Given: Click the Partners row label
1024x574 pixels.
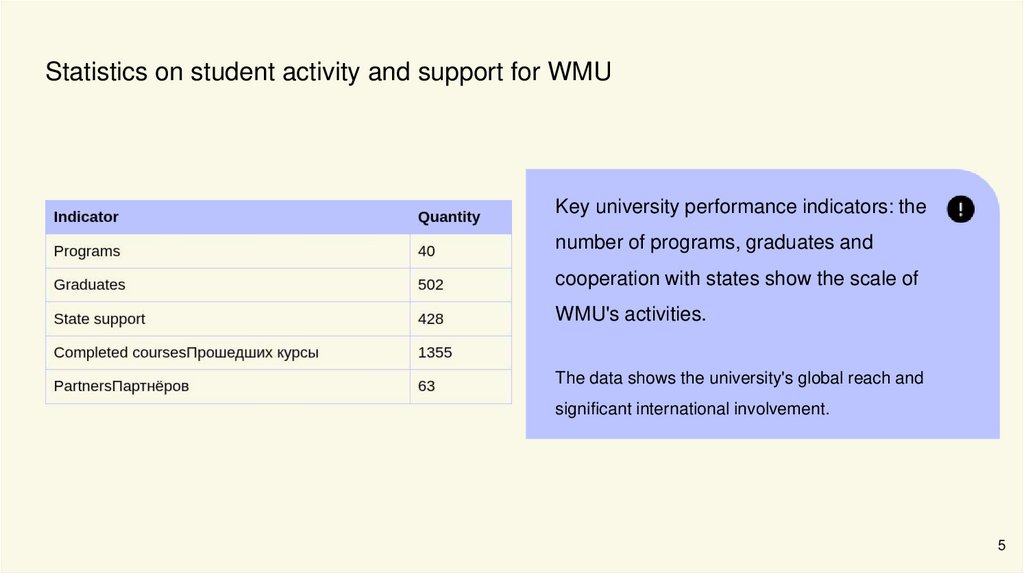Looking at the screenshot, I should [121, 386].
